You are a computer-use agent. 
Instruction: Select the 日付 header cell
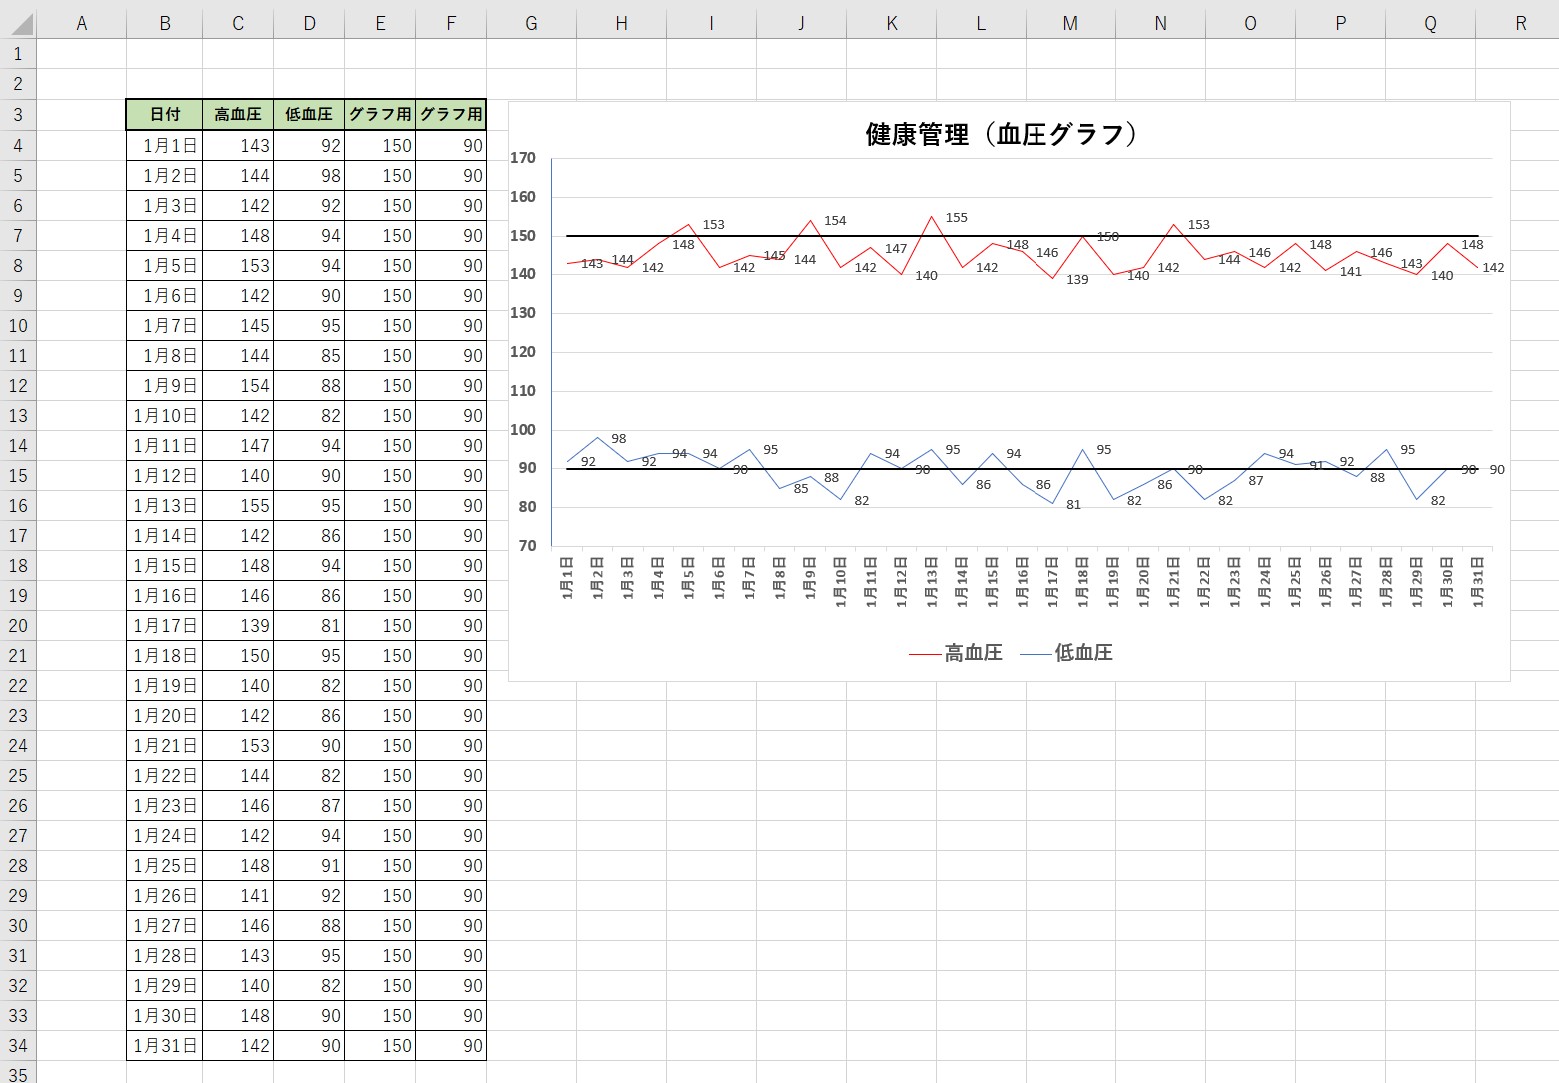pos(164,115)
